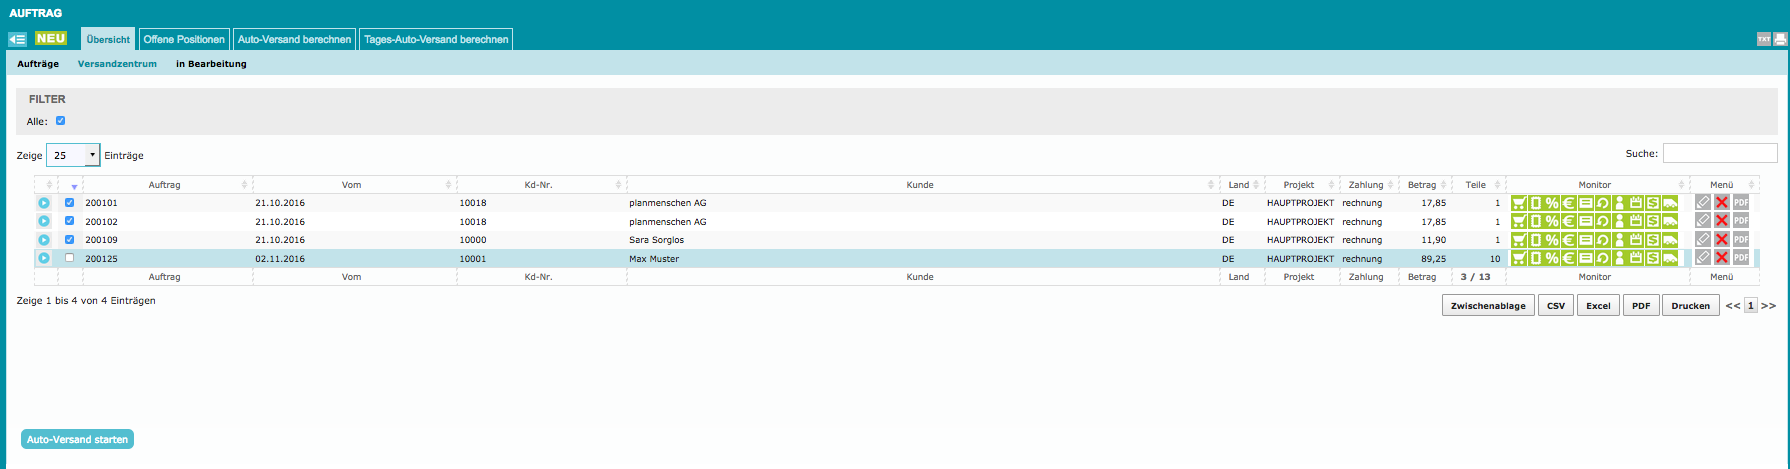Uncheck the checkbox for order 200102

click(x=70, y=221)
